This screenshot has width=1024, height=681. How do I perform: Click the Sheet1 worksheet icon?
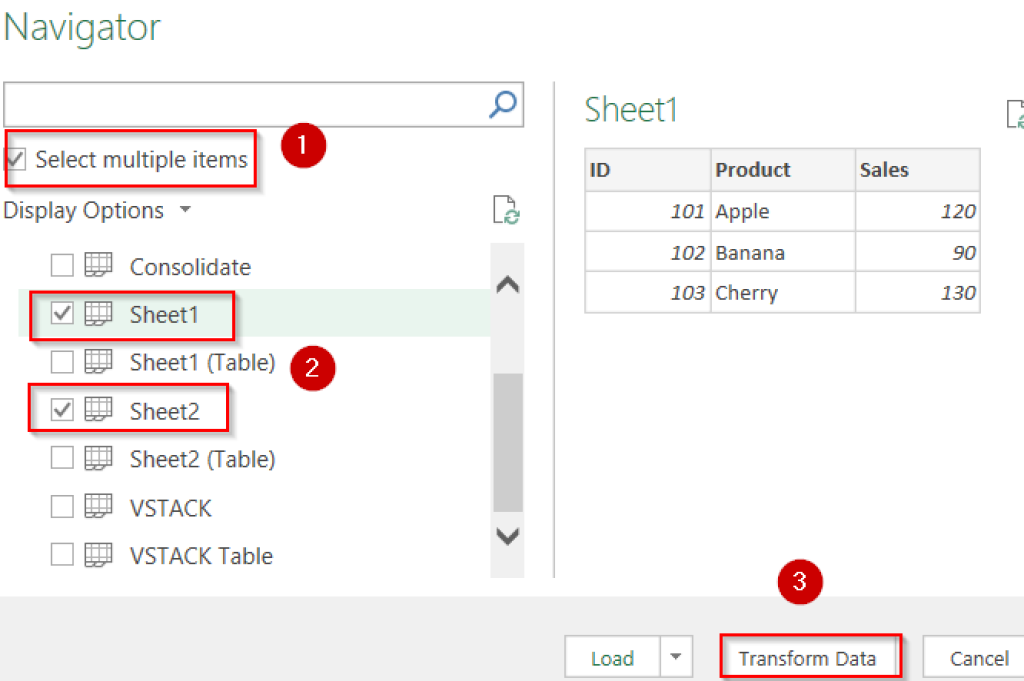pyautogui.click(x=97, y=314)
